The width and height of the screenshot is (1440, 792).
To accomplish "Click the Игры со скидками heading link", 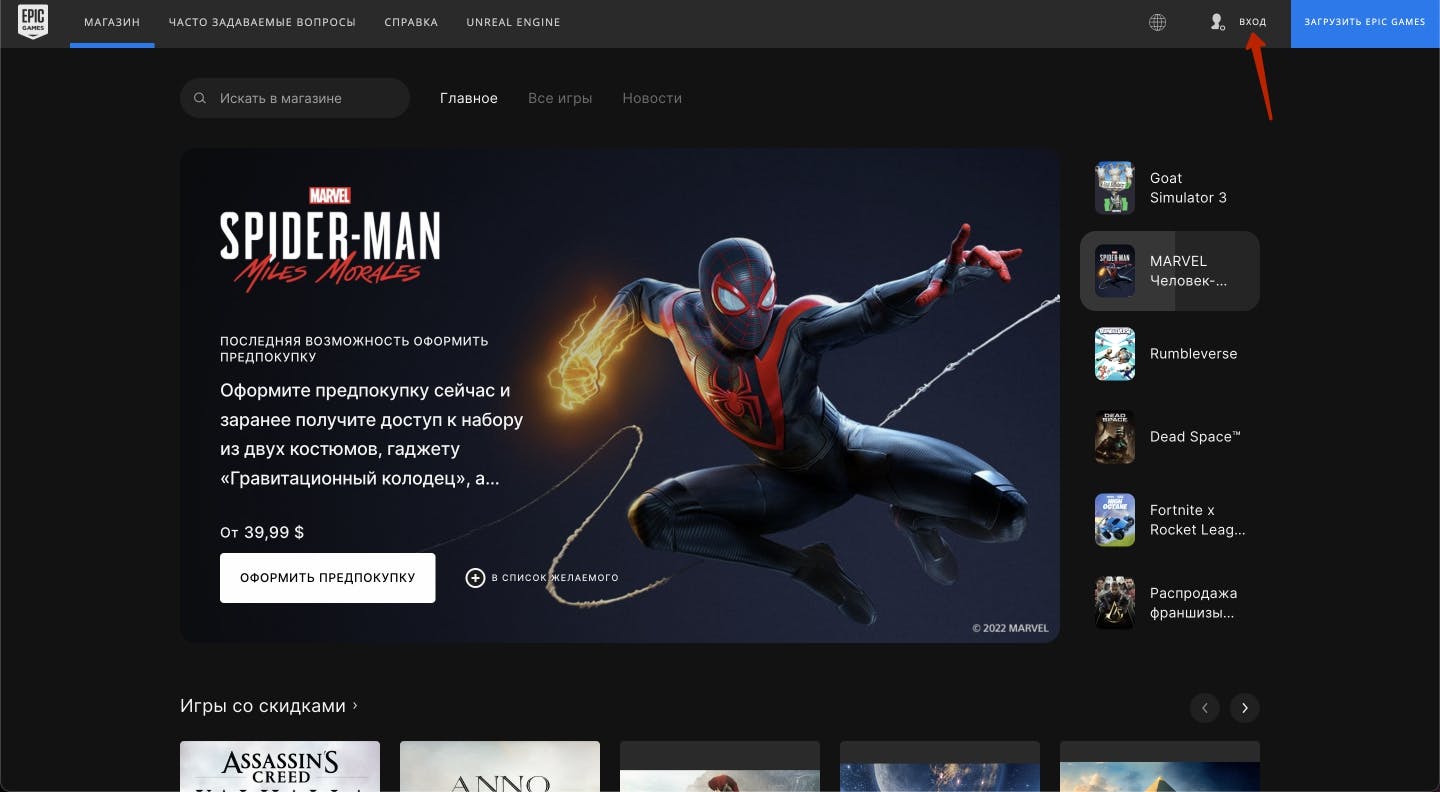I will click(263, 706).
